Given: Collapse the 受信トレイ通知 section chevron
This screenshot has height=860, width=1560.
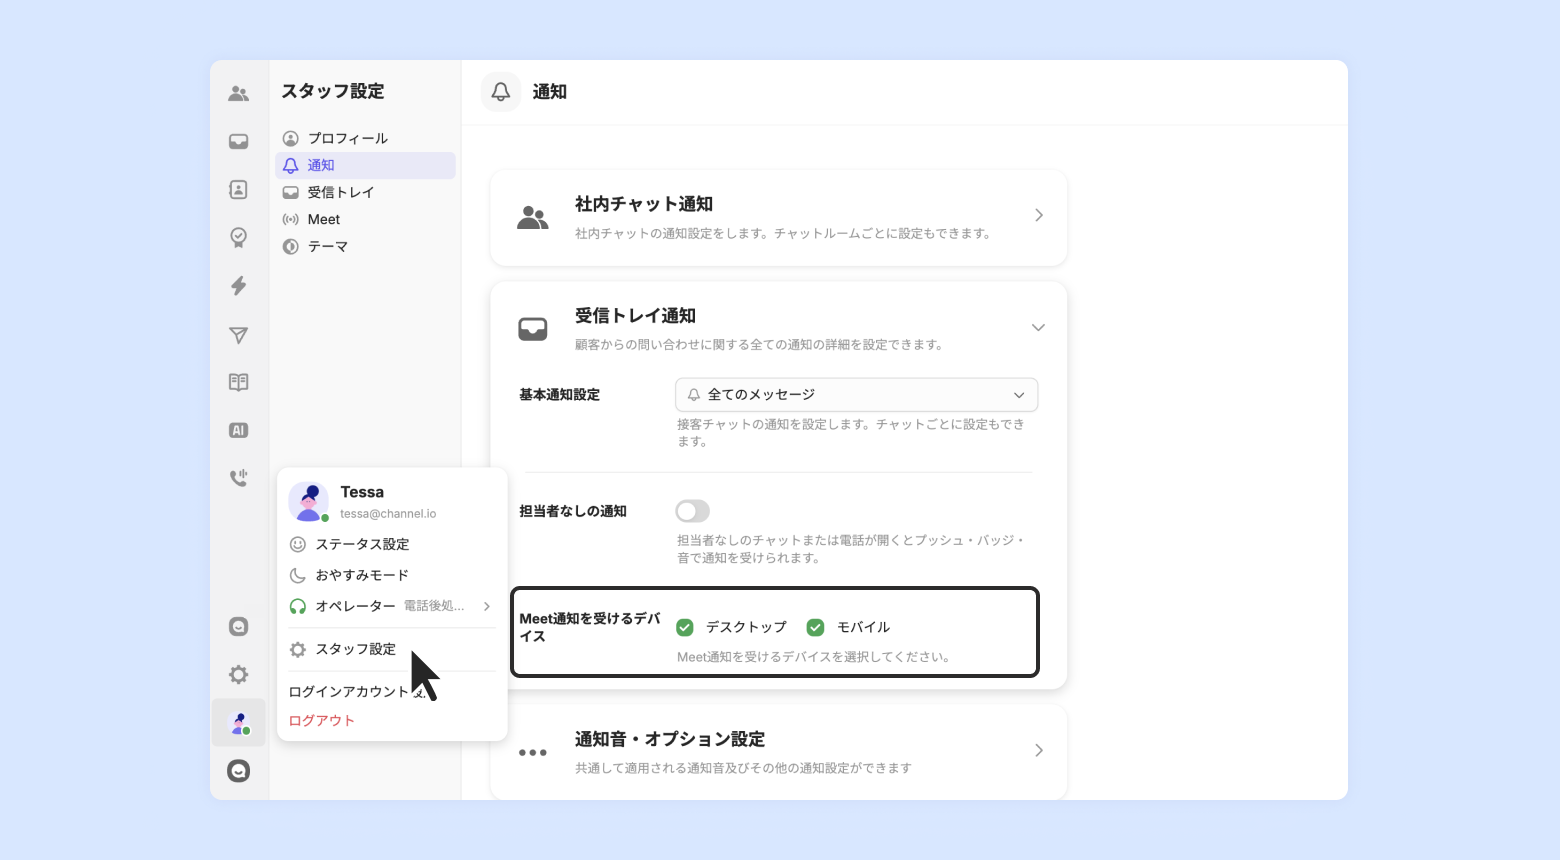Looking at the screenshot, I should 1038,327.
